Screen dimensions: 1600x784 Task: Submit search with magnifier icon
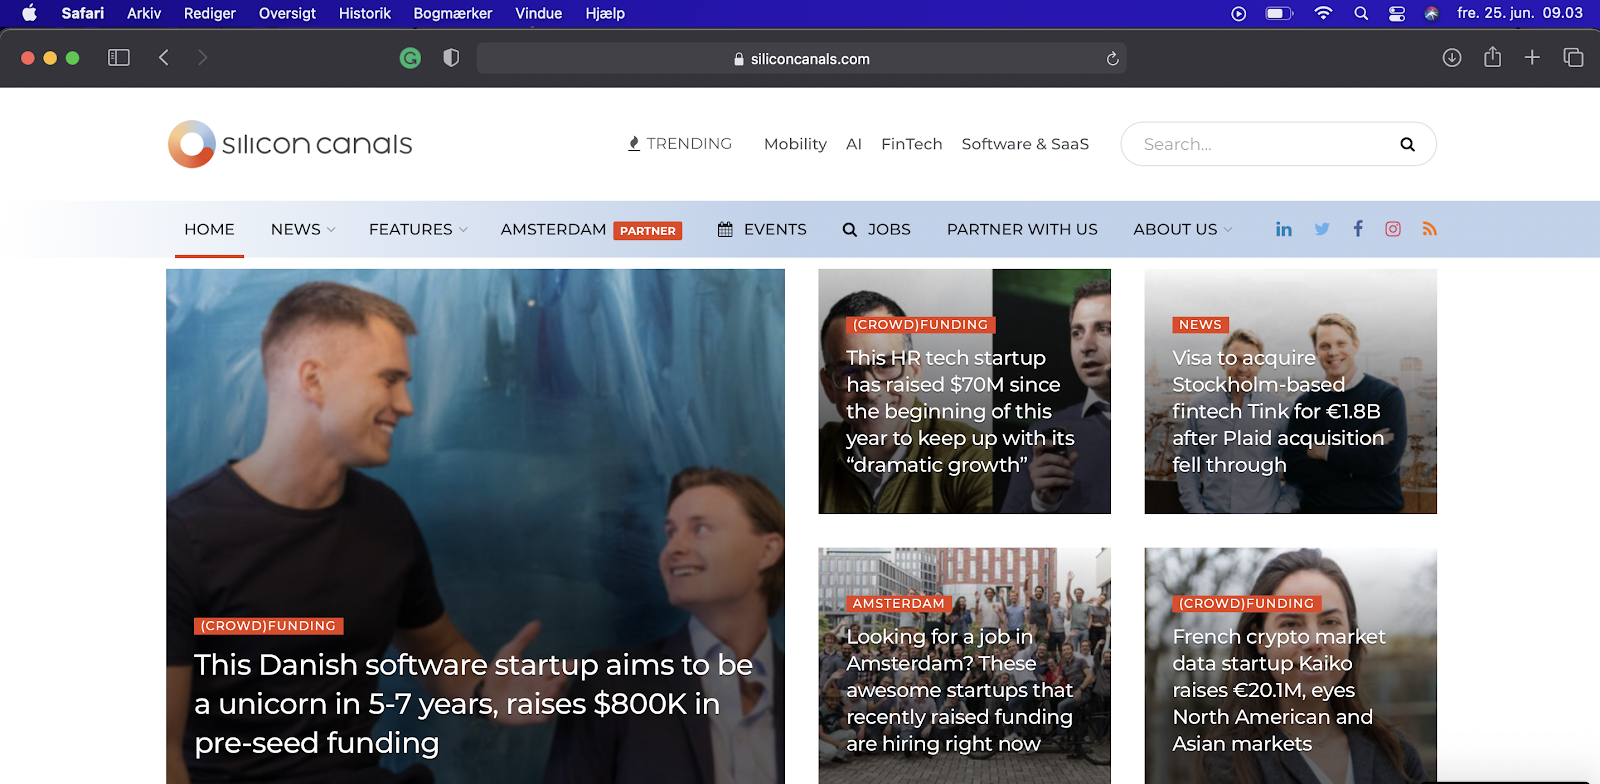[1407, 144]
